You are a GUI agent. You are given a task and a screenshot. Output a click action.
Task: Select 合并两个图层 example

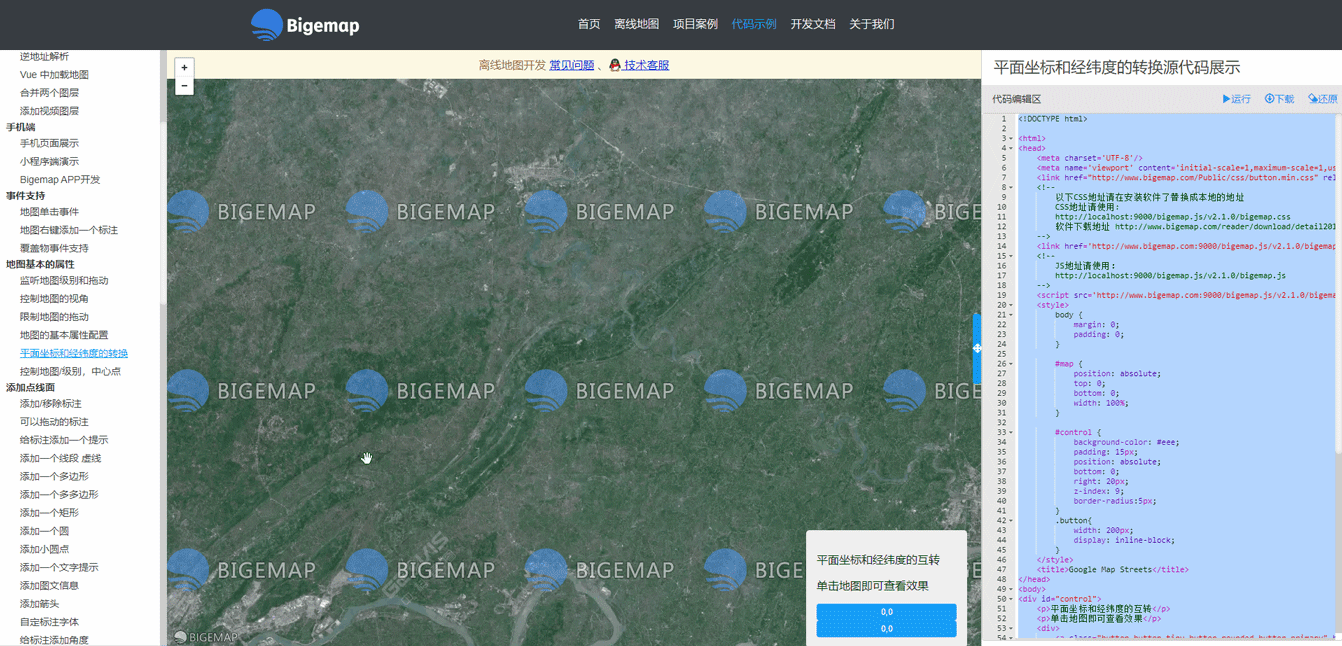(49, 93)
